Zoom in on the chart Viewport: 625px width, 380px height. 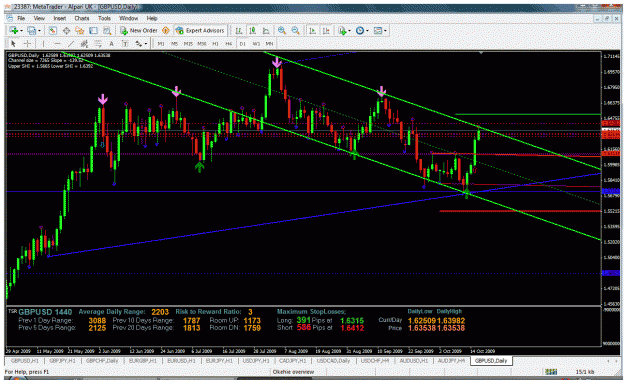point(282,31)
